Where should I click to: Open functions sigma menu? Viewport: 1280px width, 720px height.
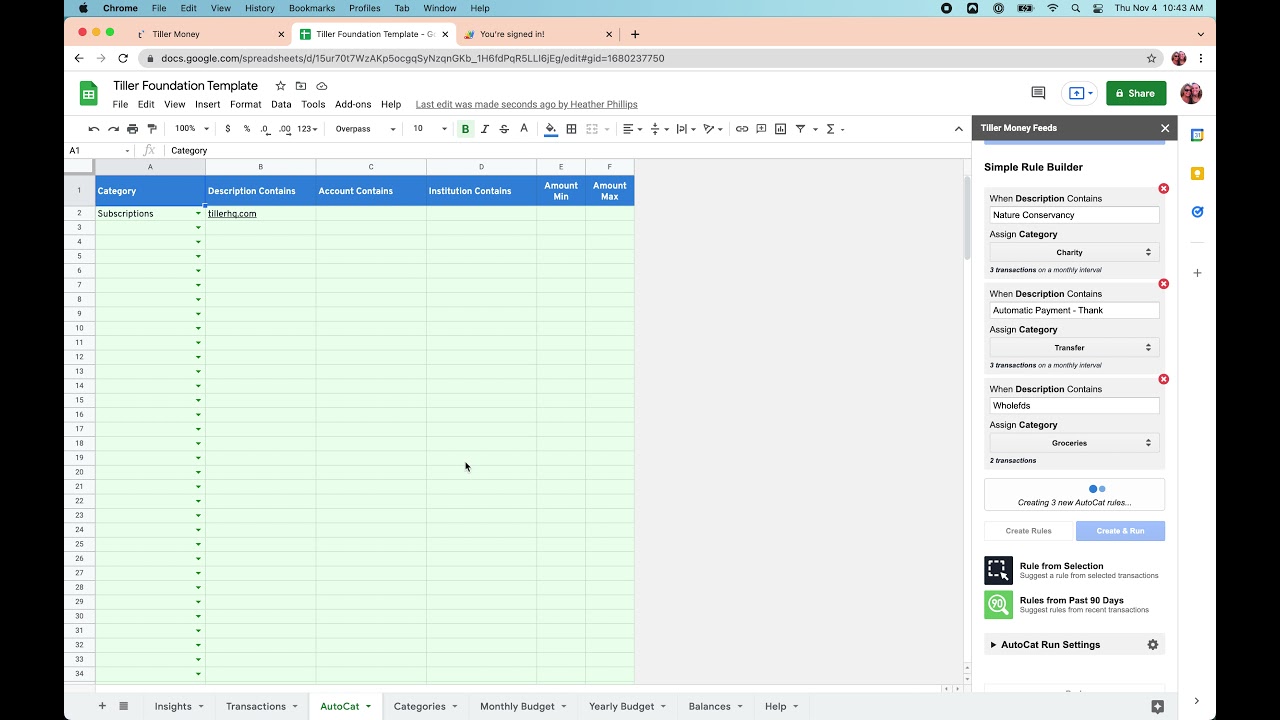(831, 129)
